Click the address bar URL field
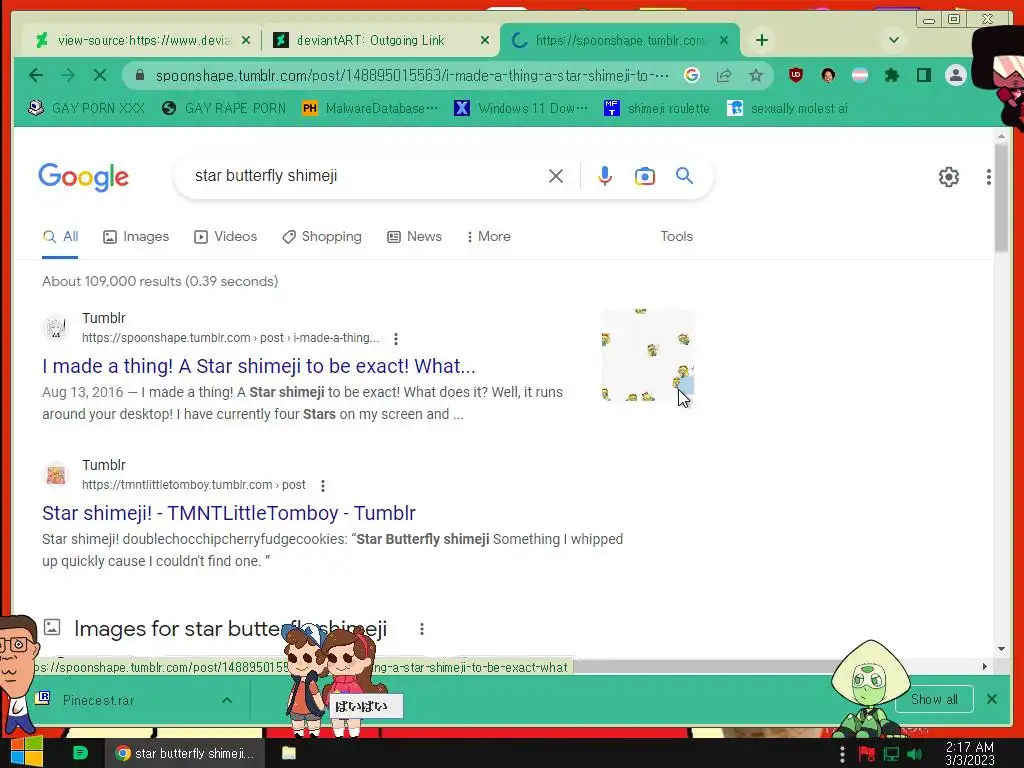 [x=411, y=76]
